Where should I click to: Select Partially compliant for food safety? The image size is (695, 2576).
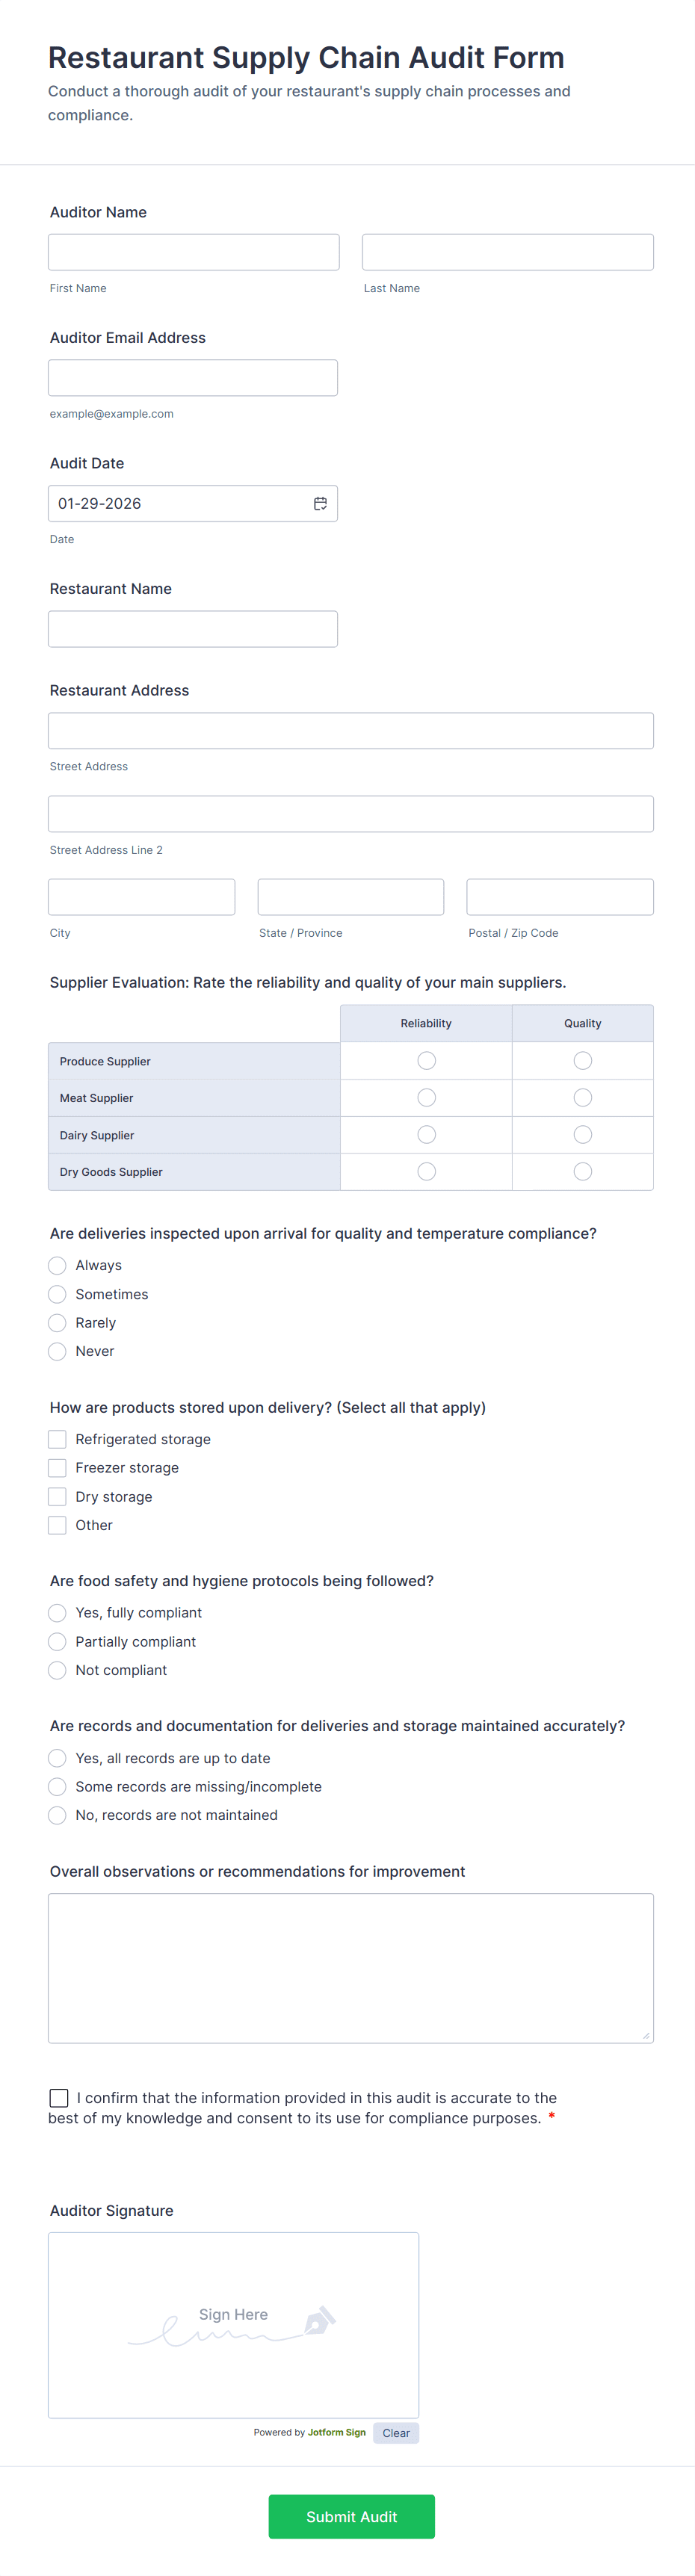(57, 1641)
